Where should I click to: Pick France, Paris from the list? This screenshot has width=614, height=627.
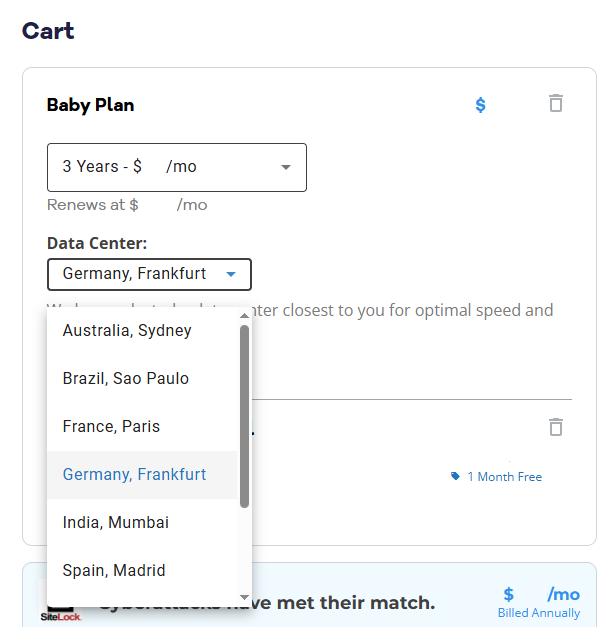coord(111,426)
